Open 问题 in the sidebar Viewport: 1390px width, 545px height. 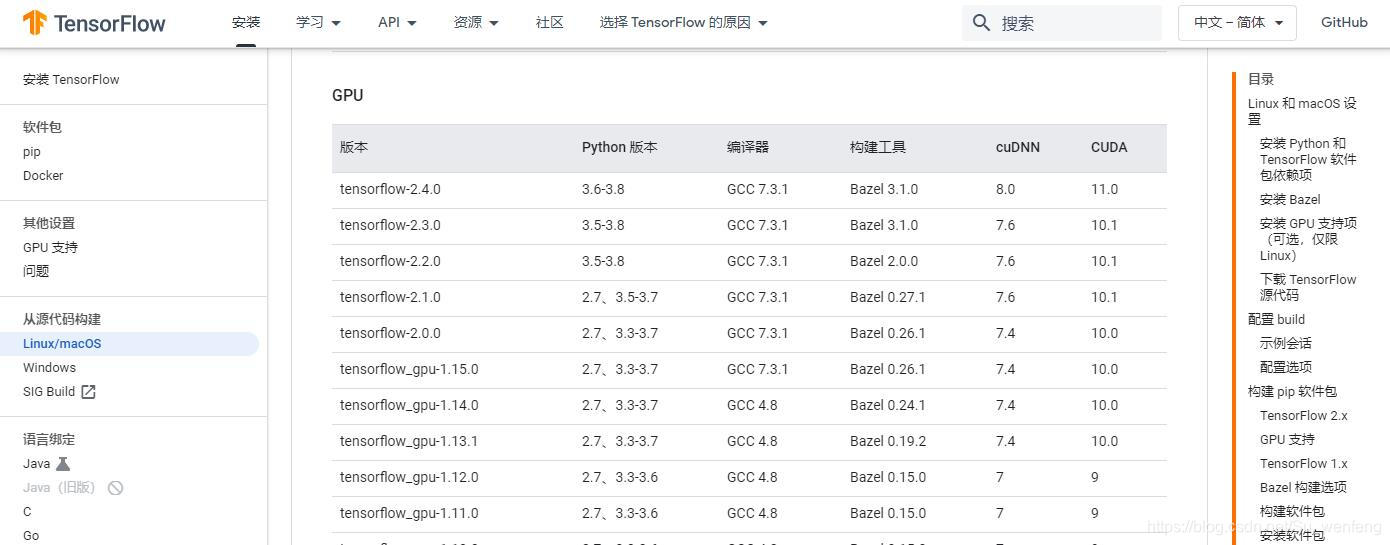click(x=36, y=272)
